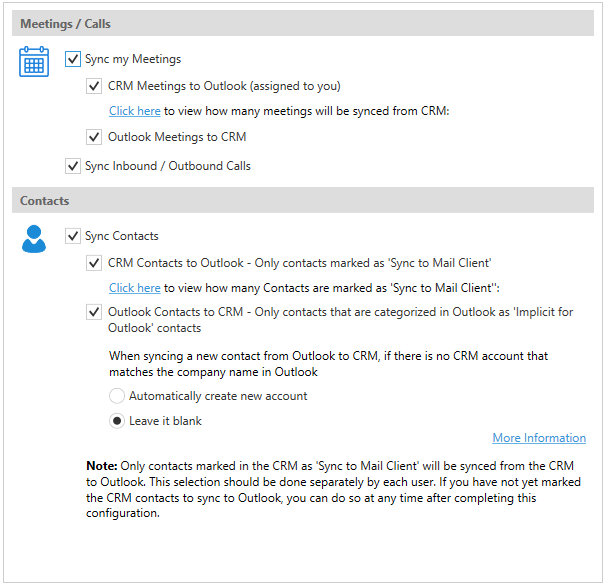
Task: Disable Outlook Meetings to CRM checkbox
Action: click(95, 137)
